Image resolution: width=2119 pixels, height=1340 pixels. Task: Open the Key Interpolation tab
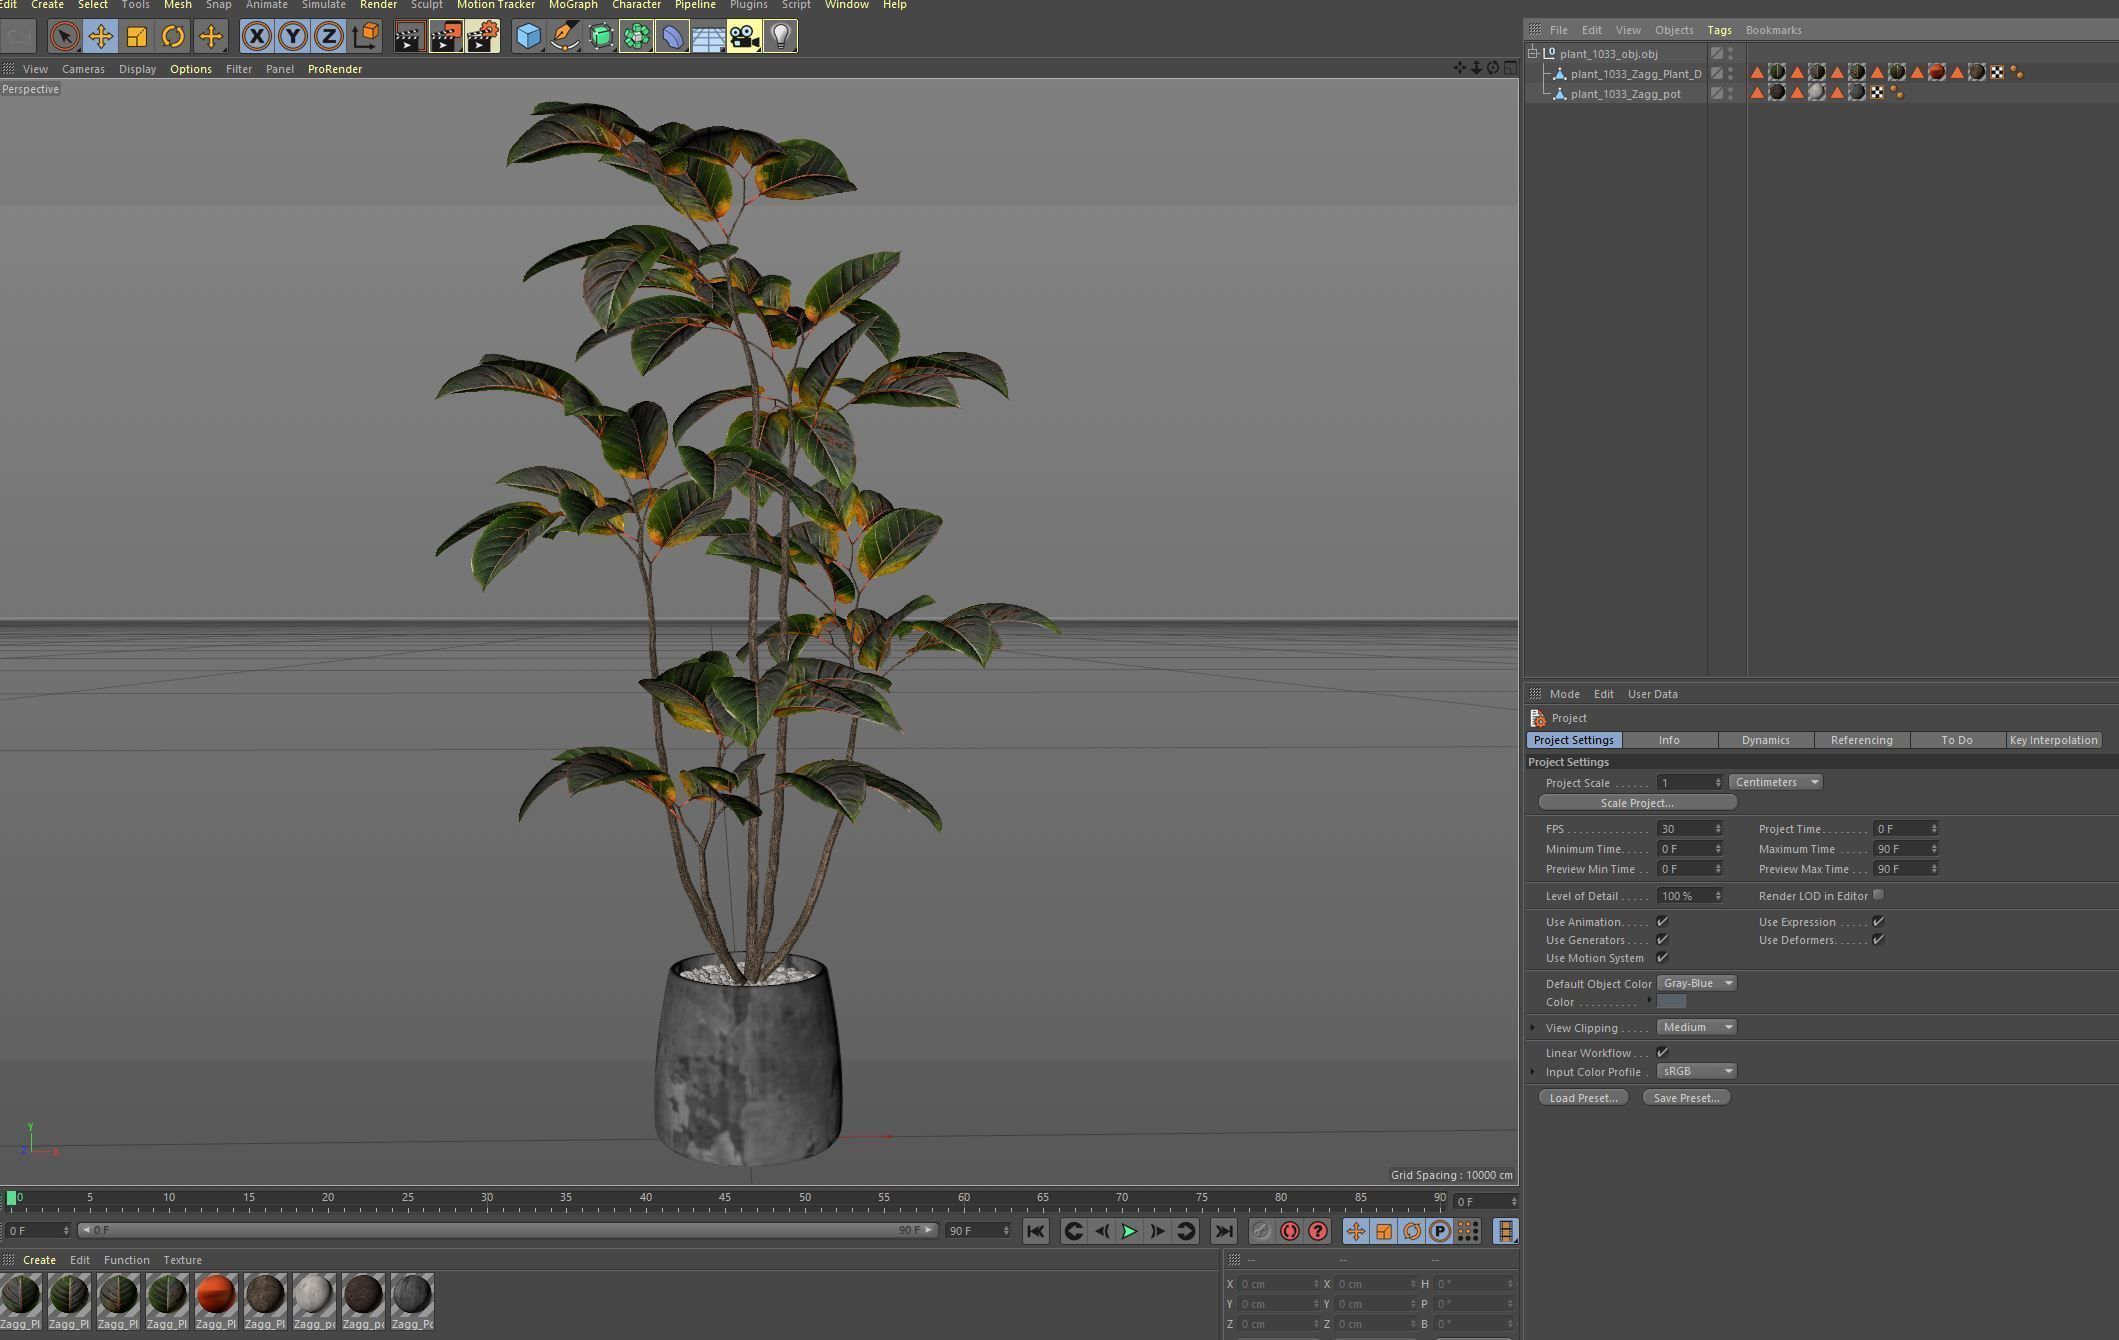pyautogui.click(x=2053, y=740)
